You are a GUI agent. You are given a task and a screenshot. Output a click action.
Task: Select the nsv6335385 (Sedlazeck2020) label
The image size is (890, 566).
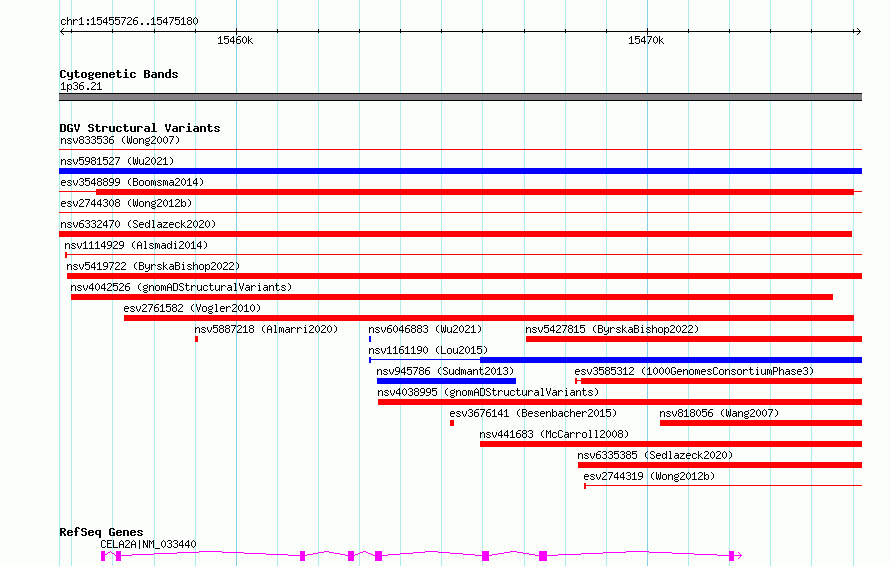(x=655, y=455)
